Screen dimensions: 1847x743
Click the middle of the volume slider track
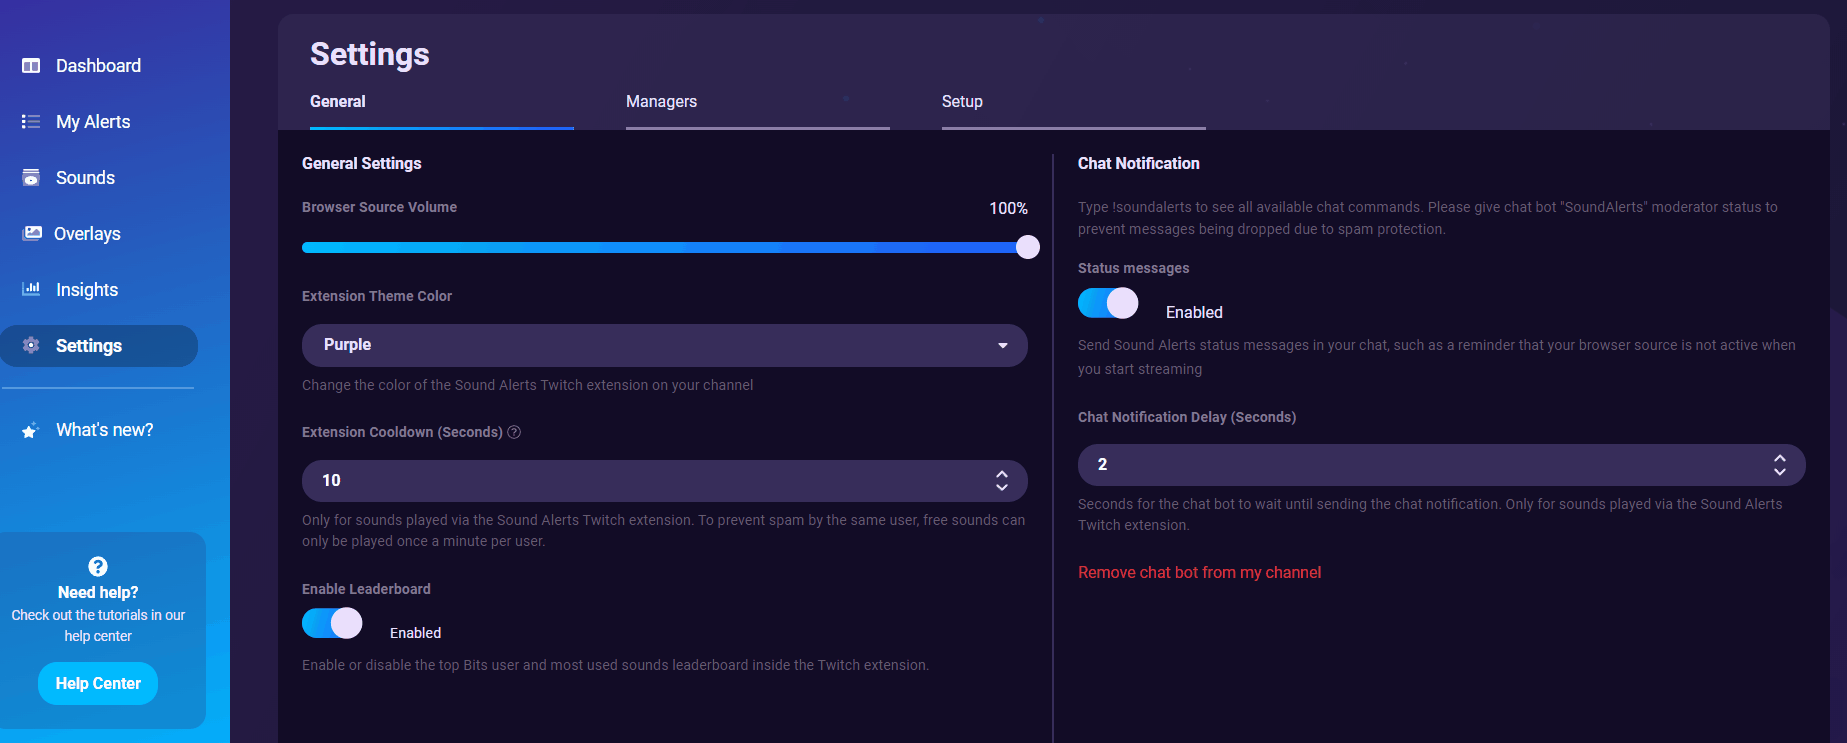[x=665, y=247]
